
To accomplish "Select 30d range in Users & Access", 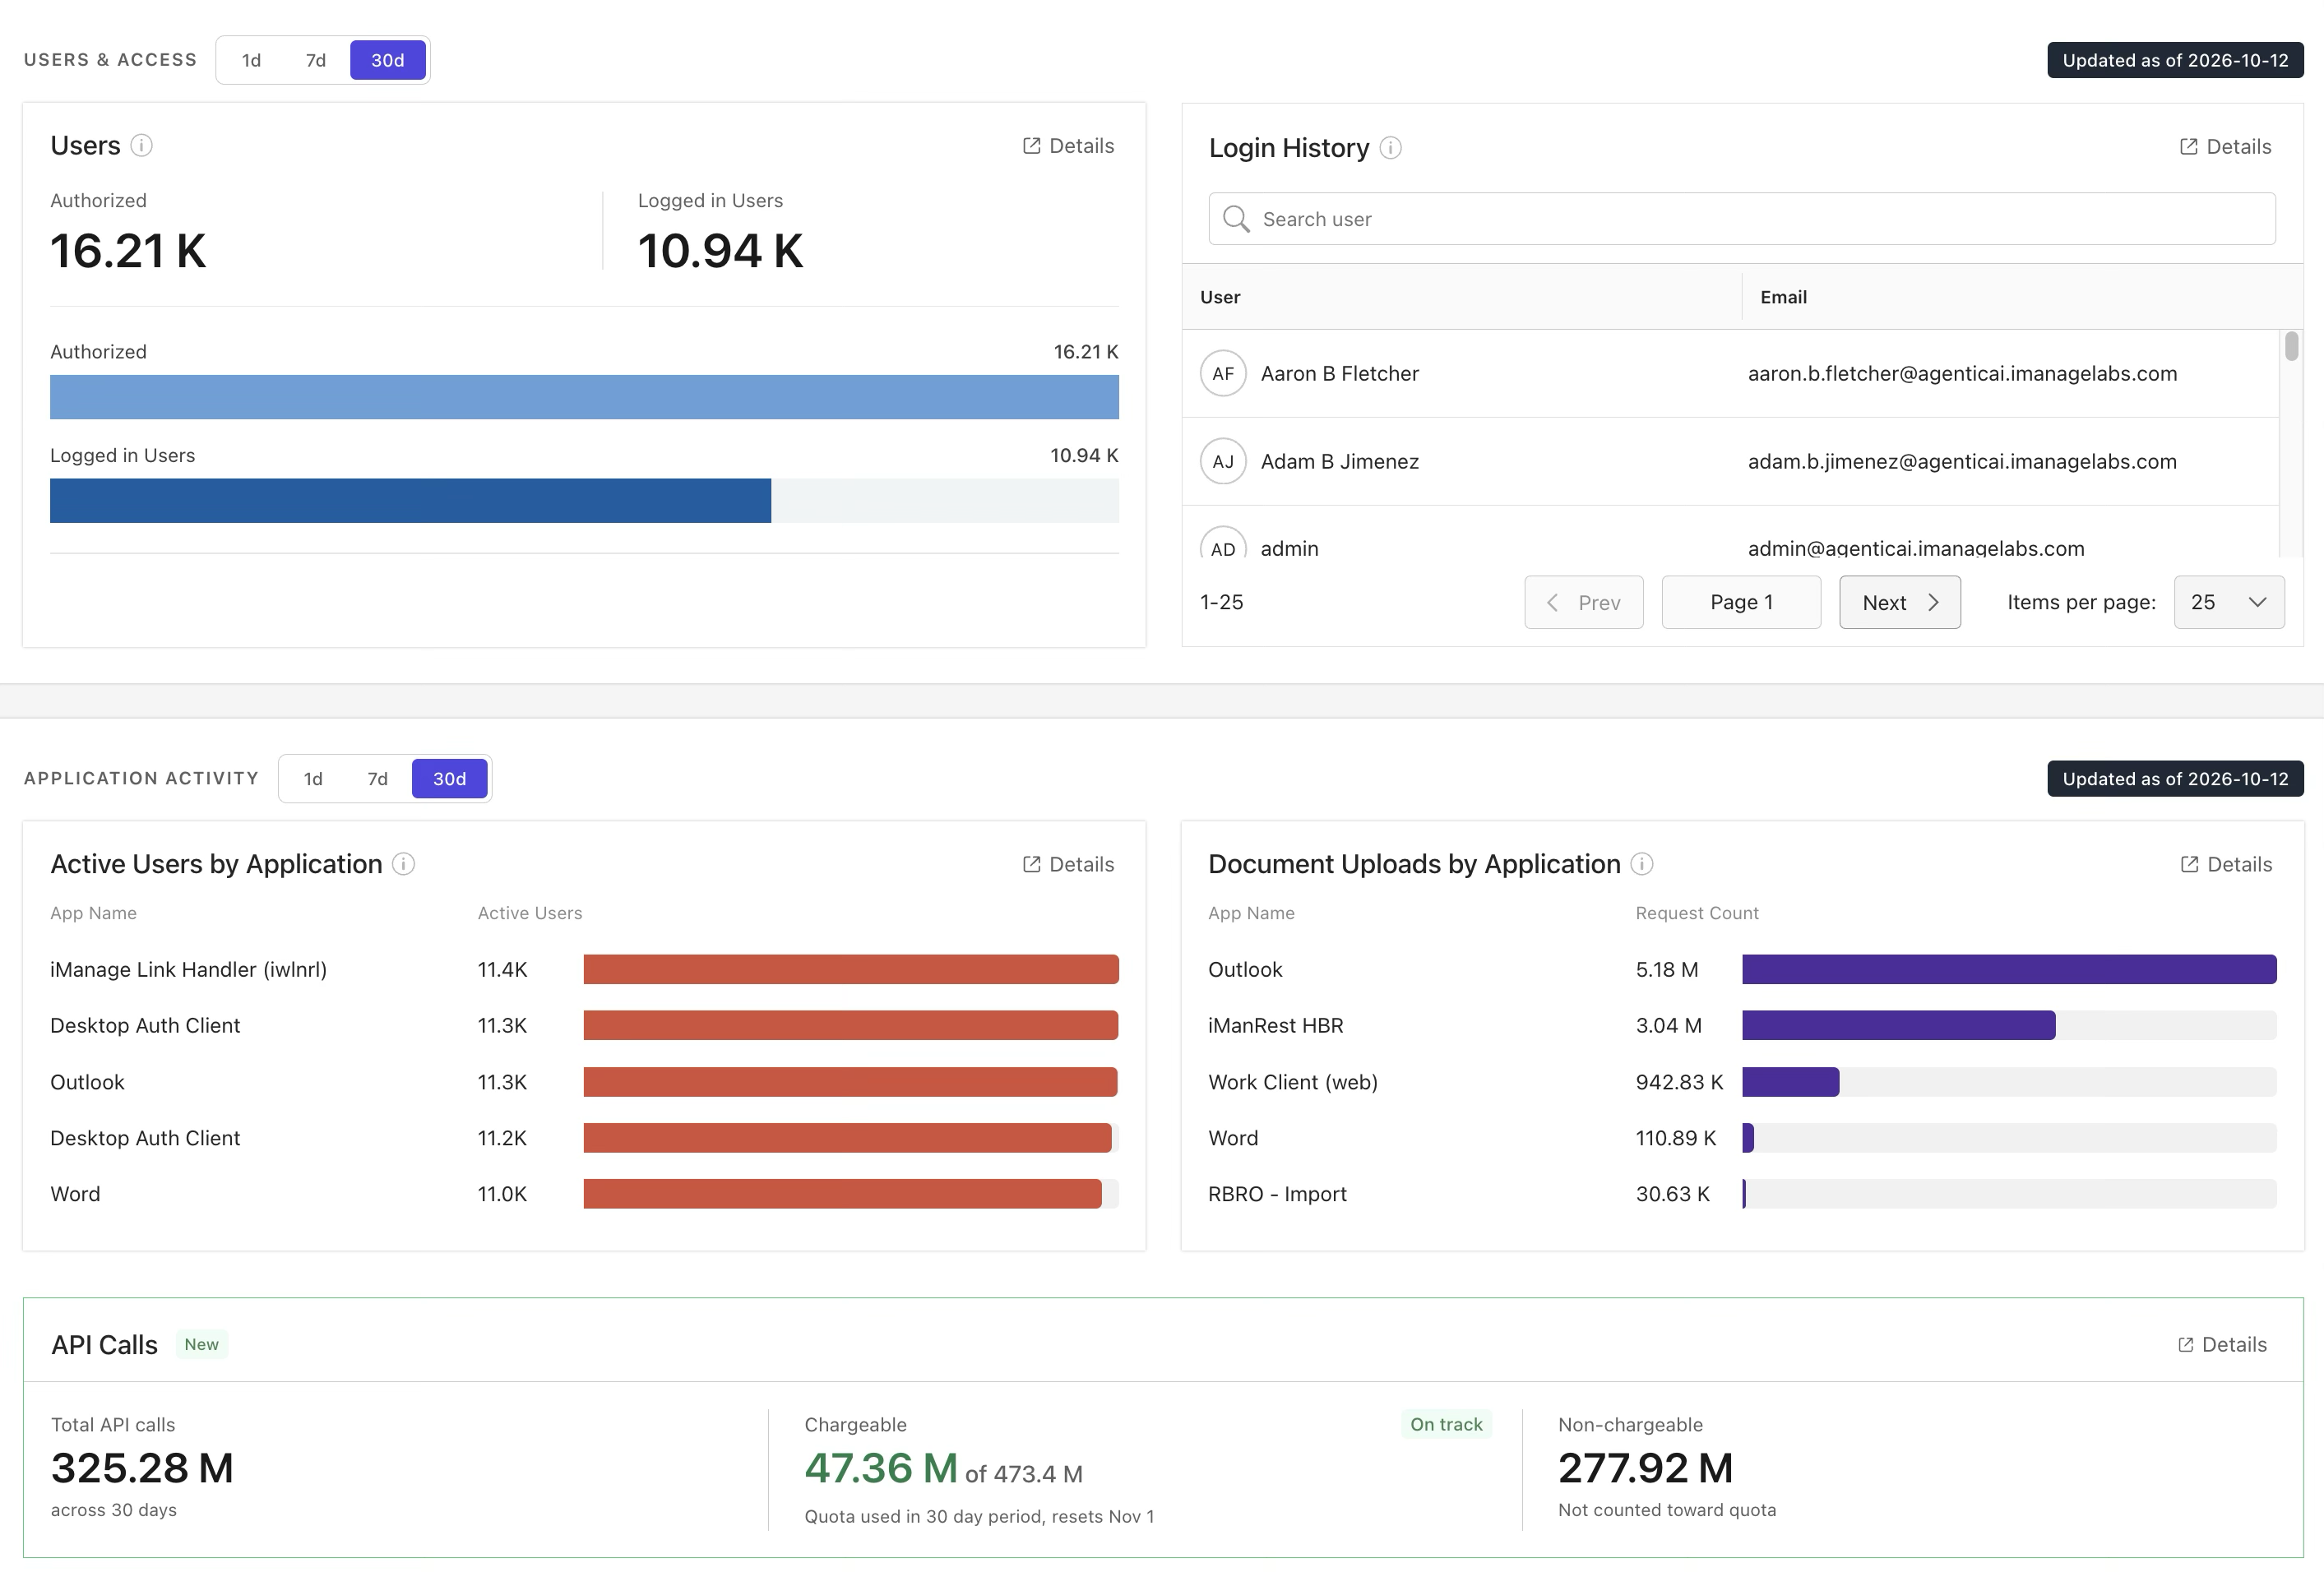I will click(388, 60).
